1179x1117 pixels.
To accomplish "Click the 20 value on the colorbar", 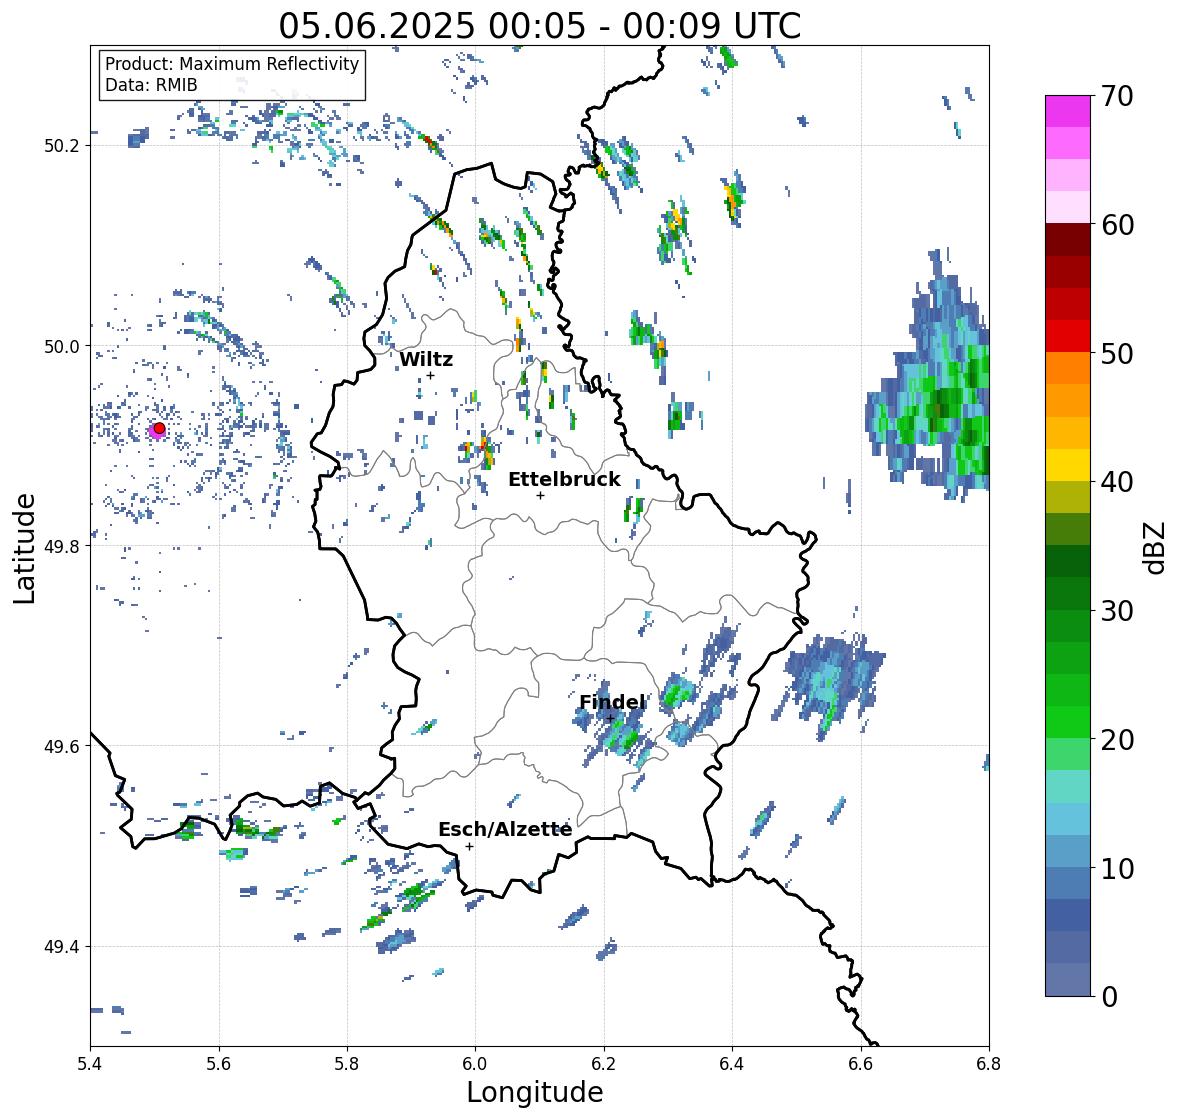I will (x=1115, y=739).
